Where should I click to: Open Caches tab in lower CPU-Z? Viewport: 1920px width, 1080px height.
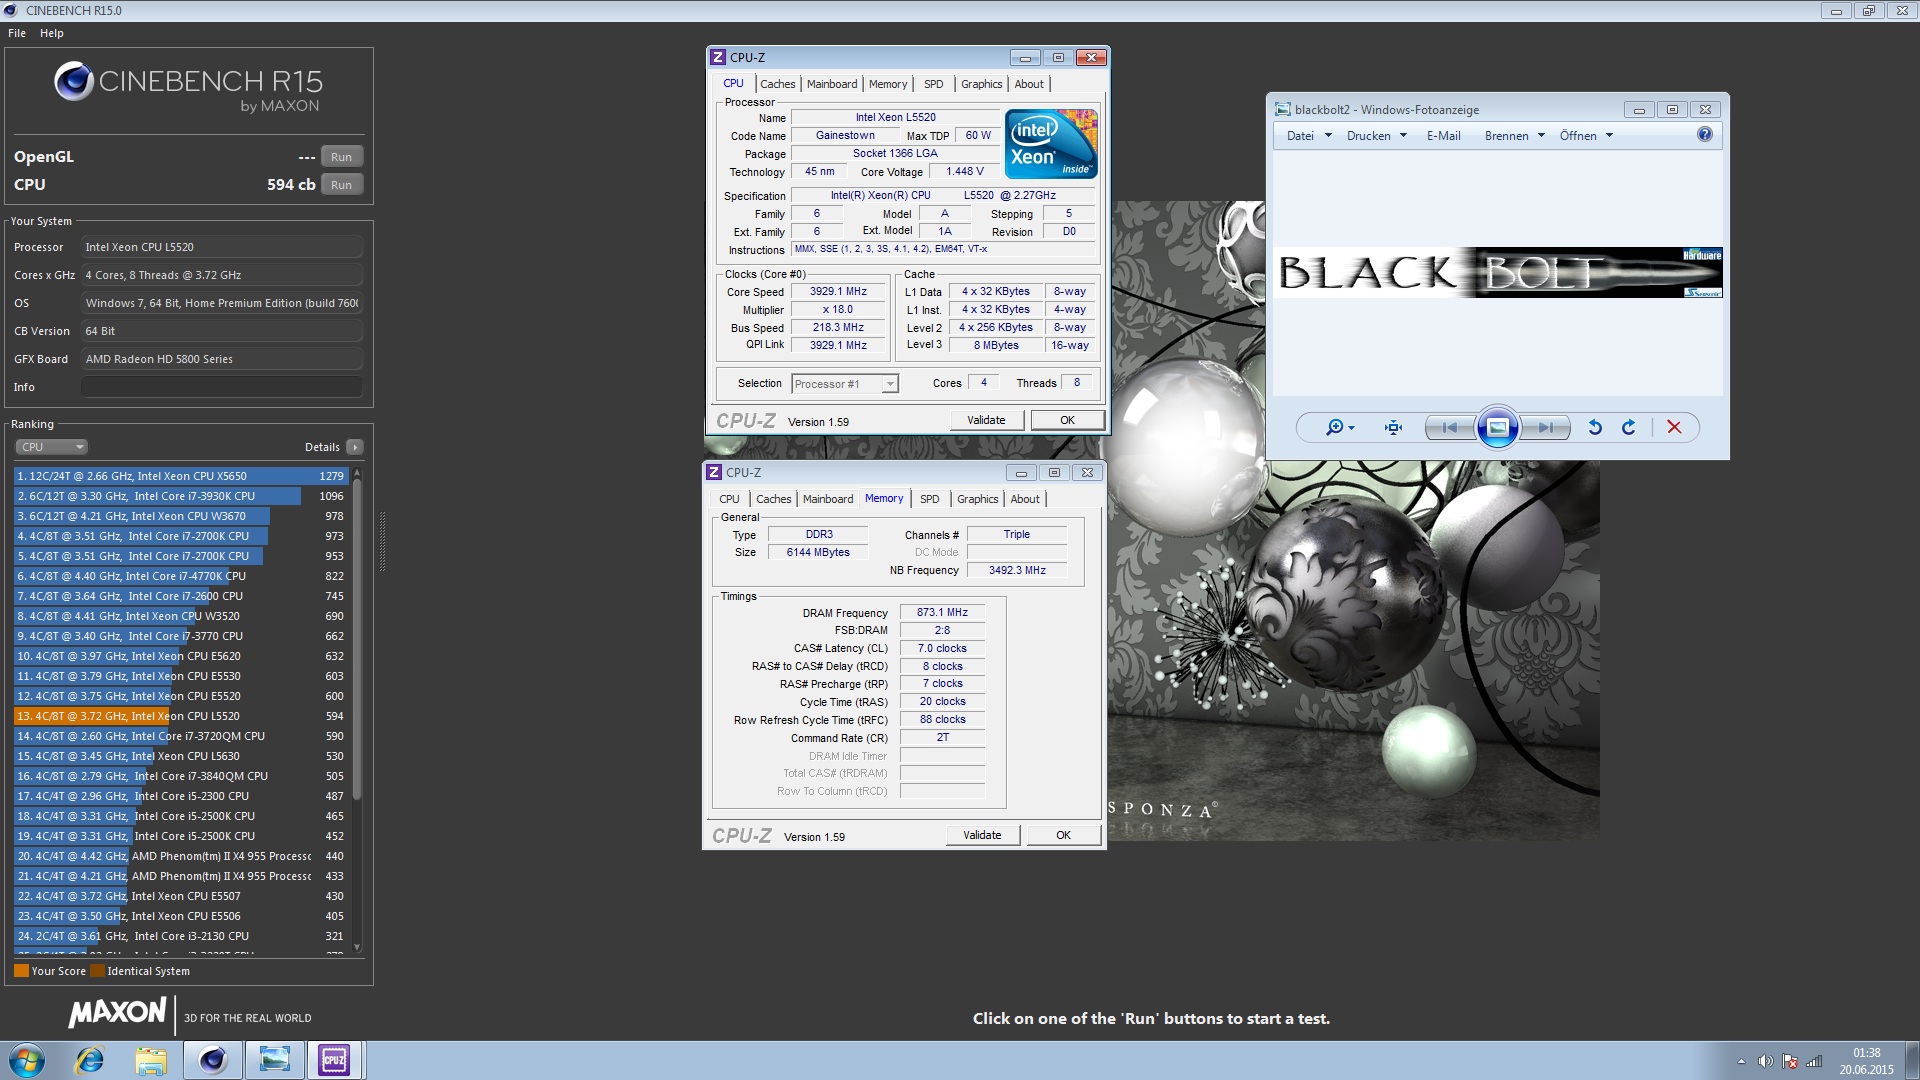(x=773, y=499)
